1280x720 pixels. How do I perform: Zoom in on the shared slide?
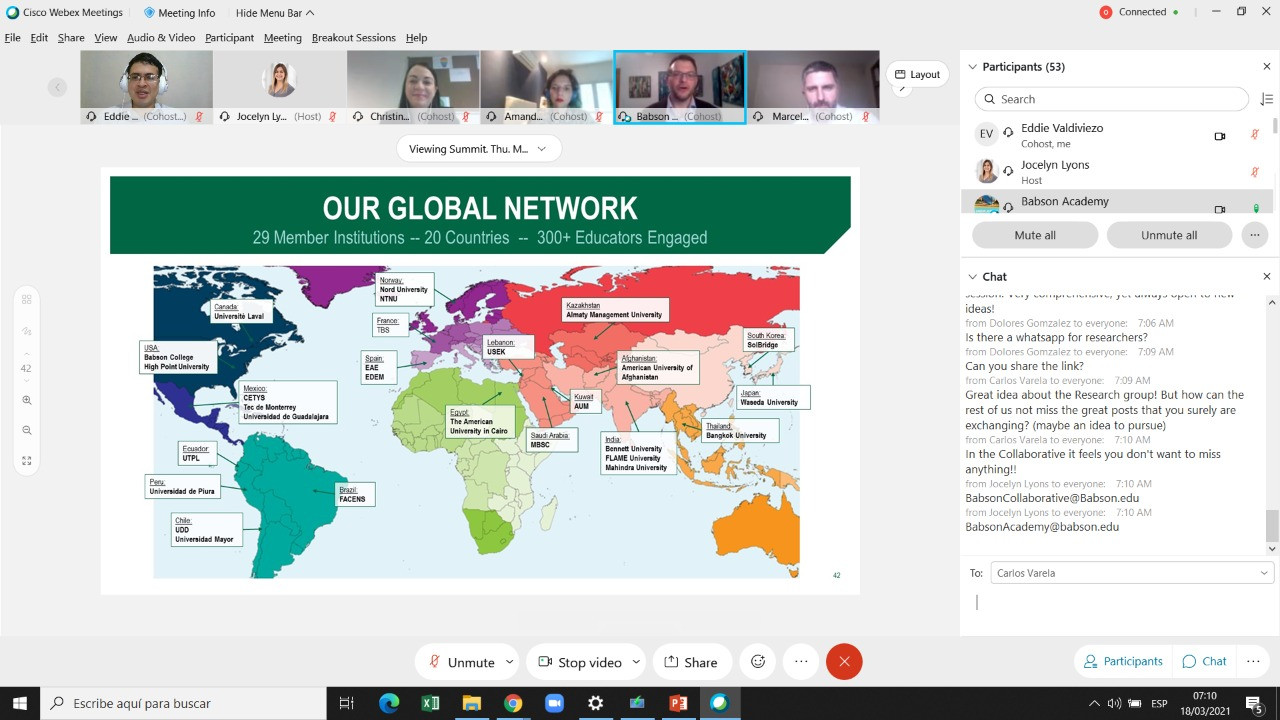pos(27,400)
